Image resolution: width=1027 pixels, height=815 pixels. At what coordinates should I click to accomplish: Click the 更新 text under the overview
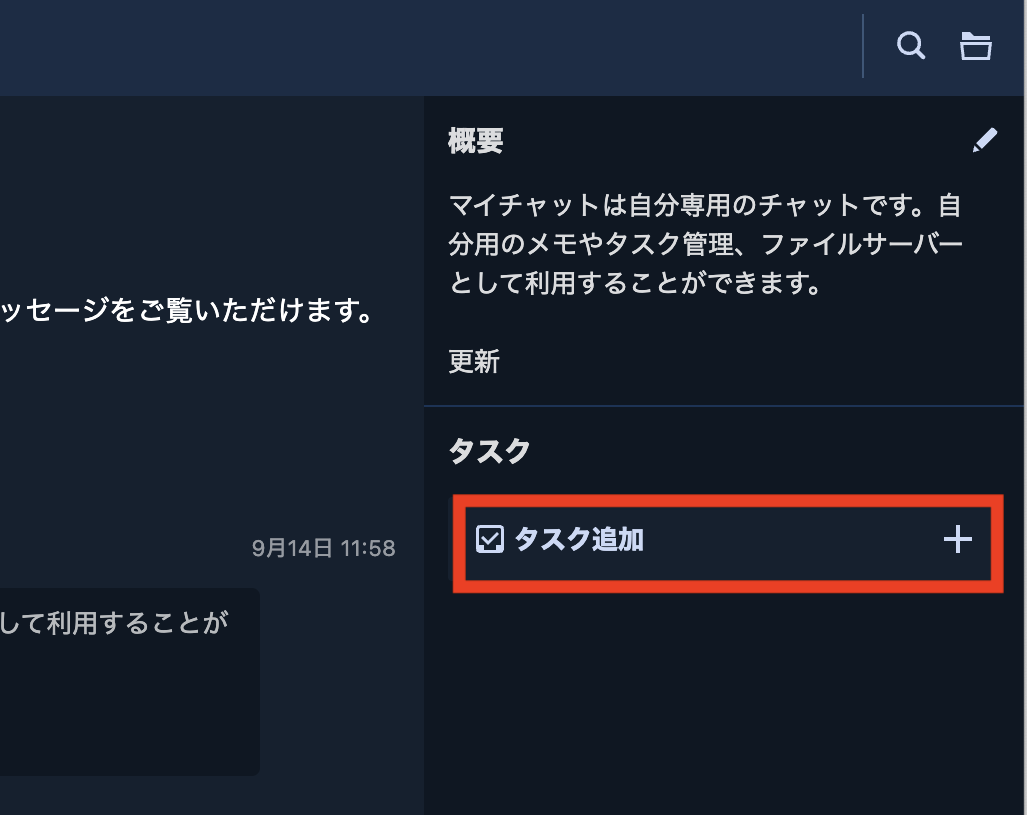click(474, 362)
